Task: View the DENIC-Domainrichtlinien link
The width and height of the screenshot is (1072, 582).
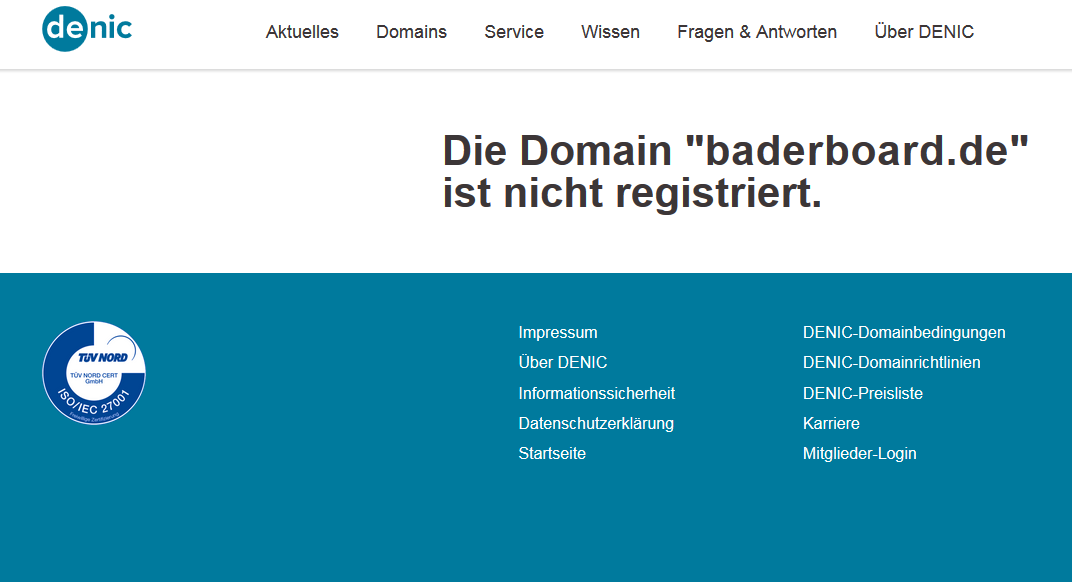Action: (892, 362)
